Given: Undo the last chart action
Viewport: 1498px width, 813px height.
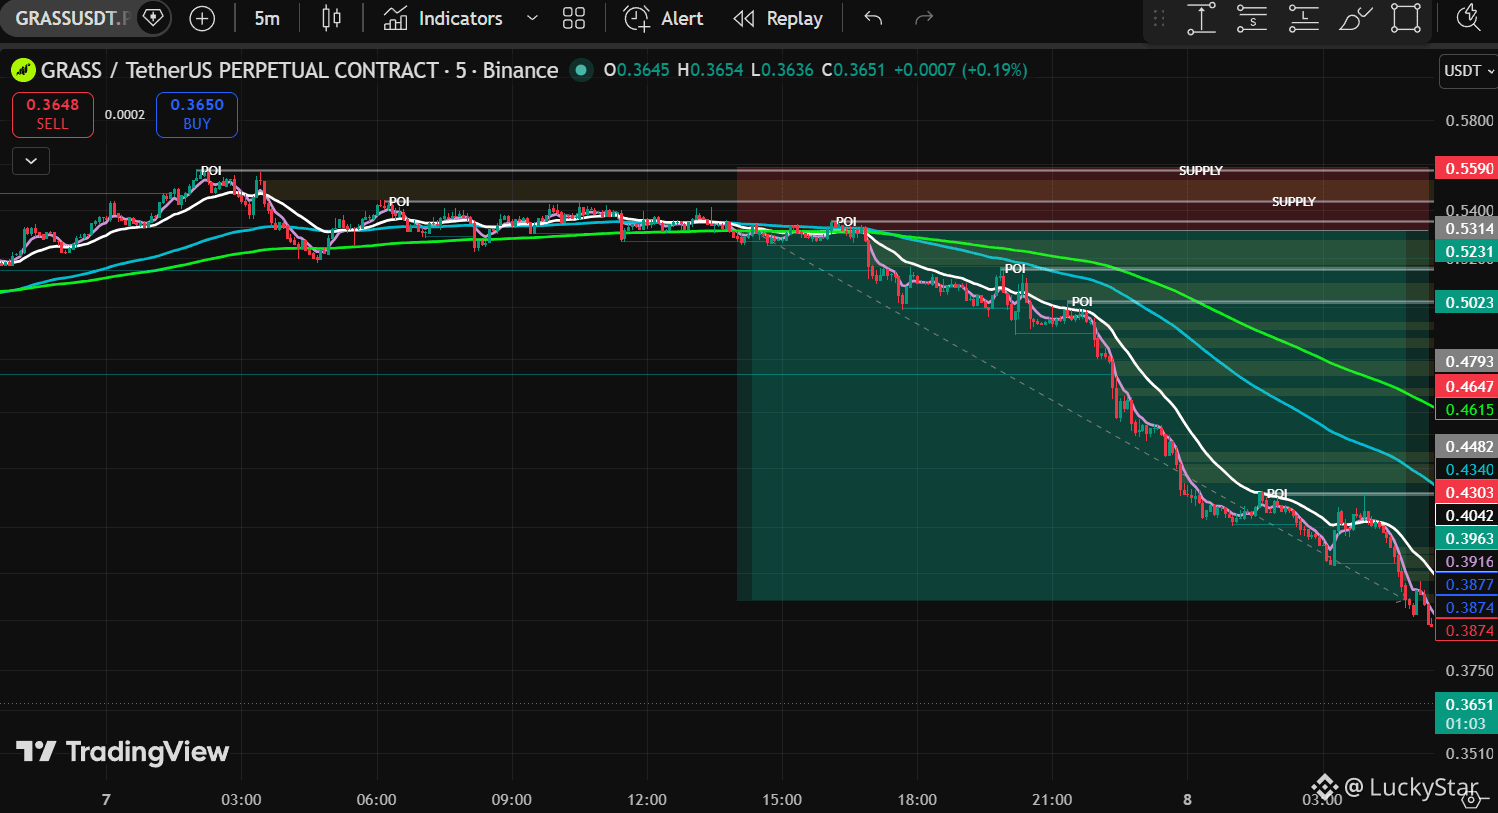Looking at the screenshot, I should (873, 18).
